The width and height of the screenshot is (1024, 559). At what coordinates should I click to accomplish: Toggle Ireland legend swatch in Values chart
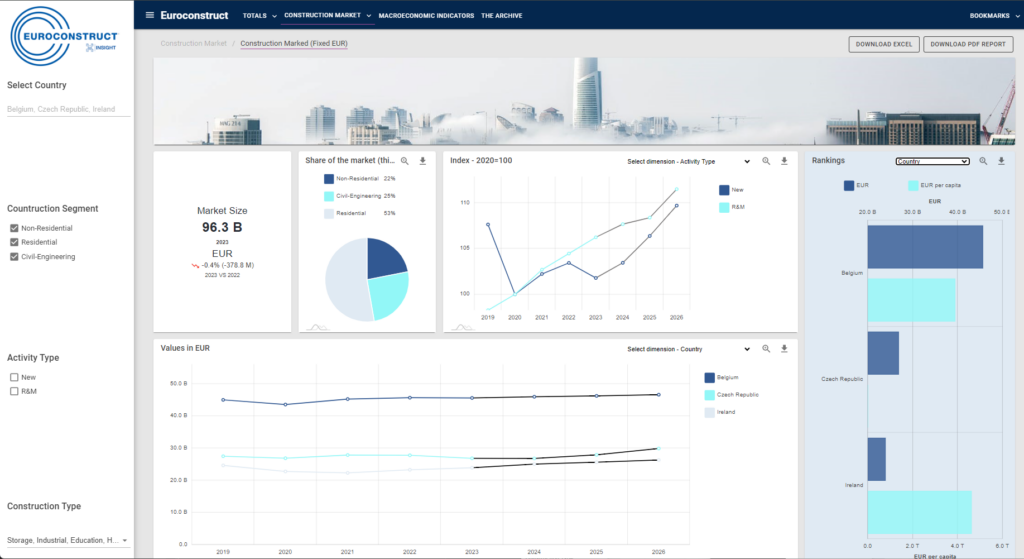(709, 412)
